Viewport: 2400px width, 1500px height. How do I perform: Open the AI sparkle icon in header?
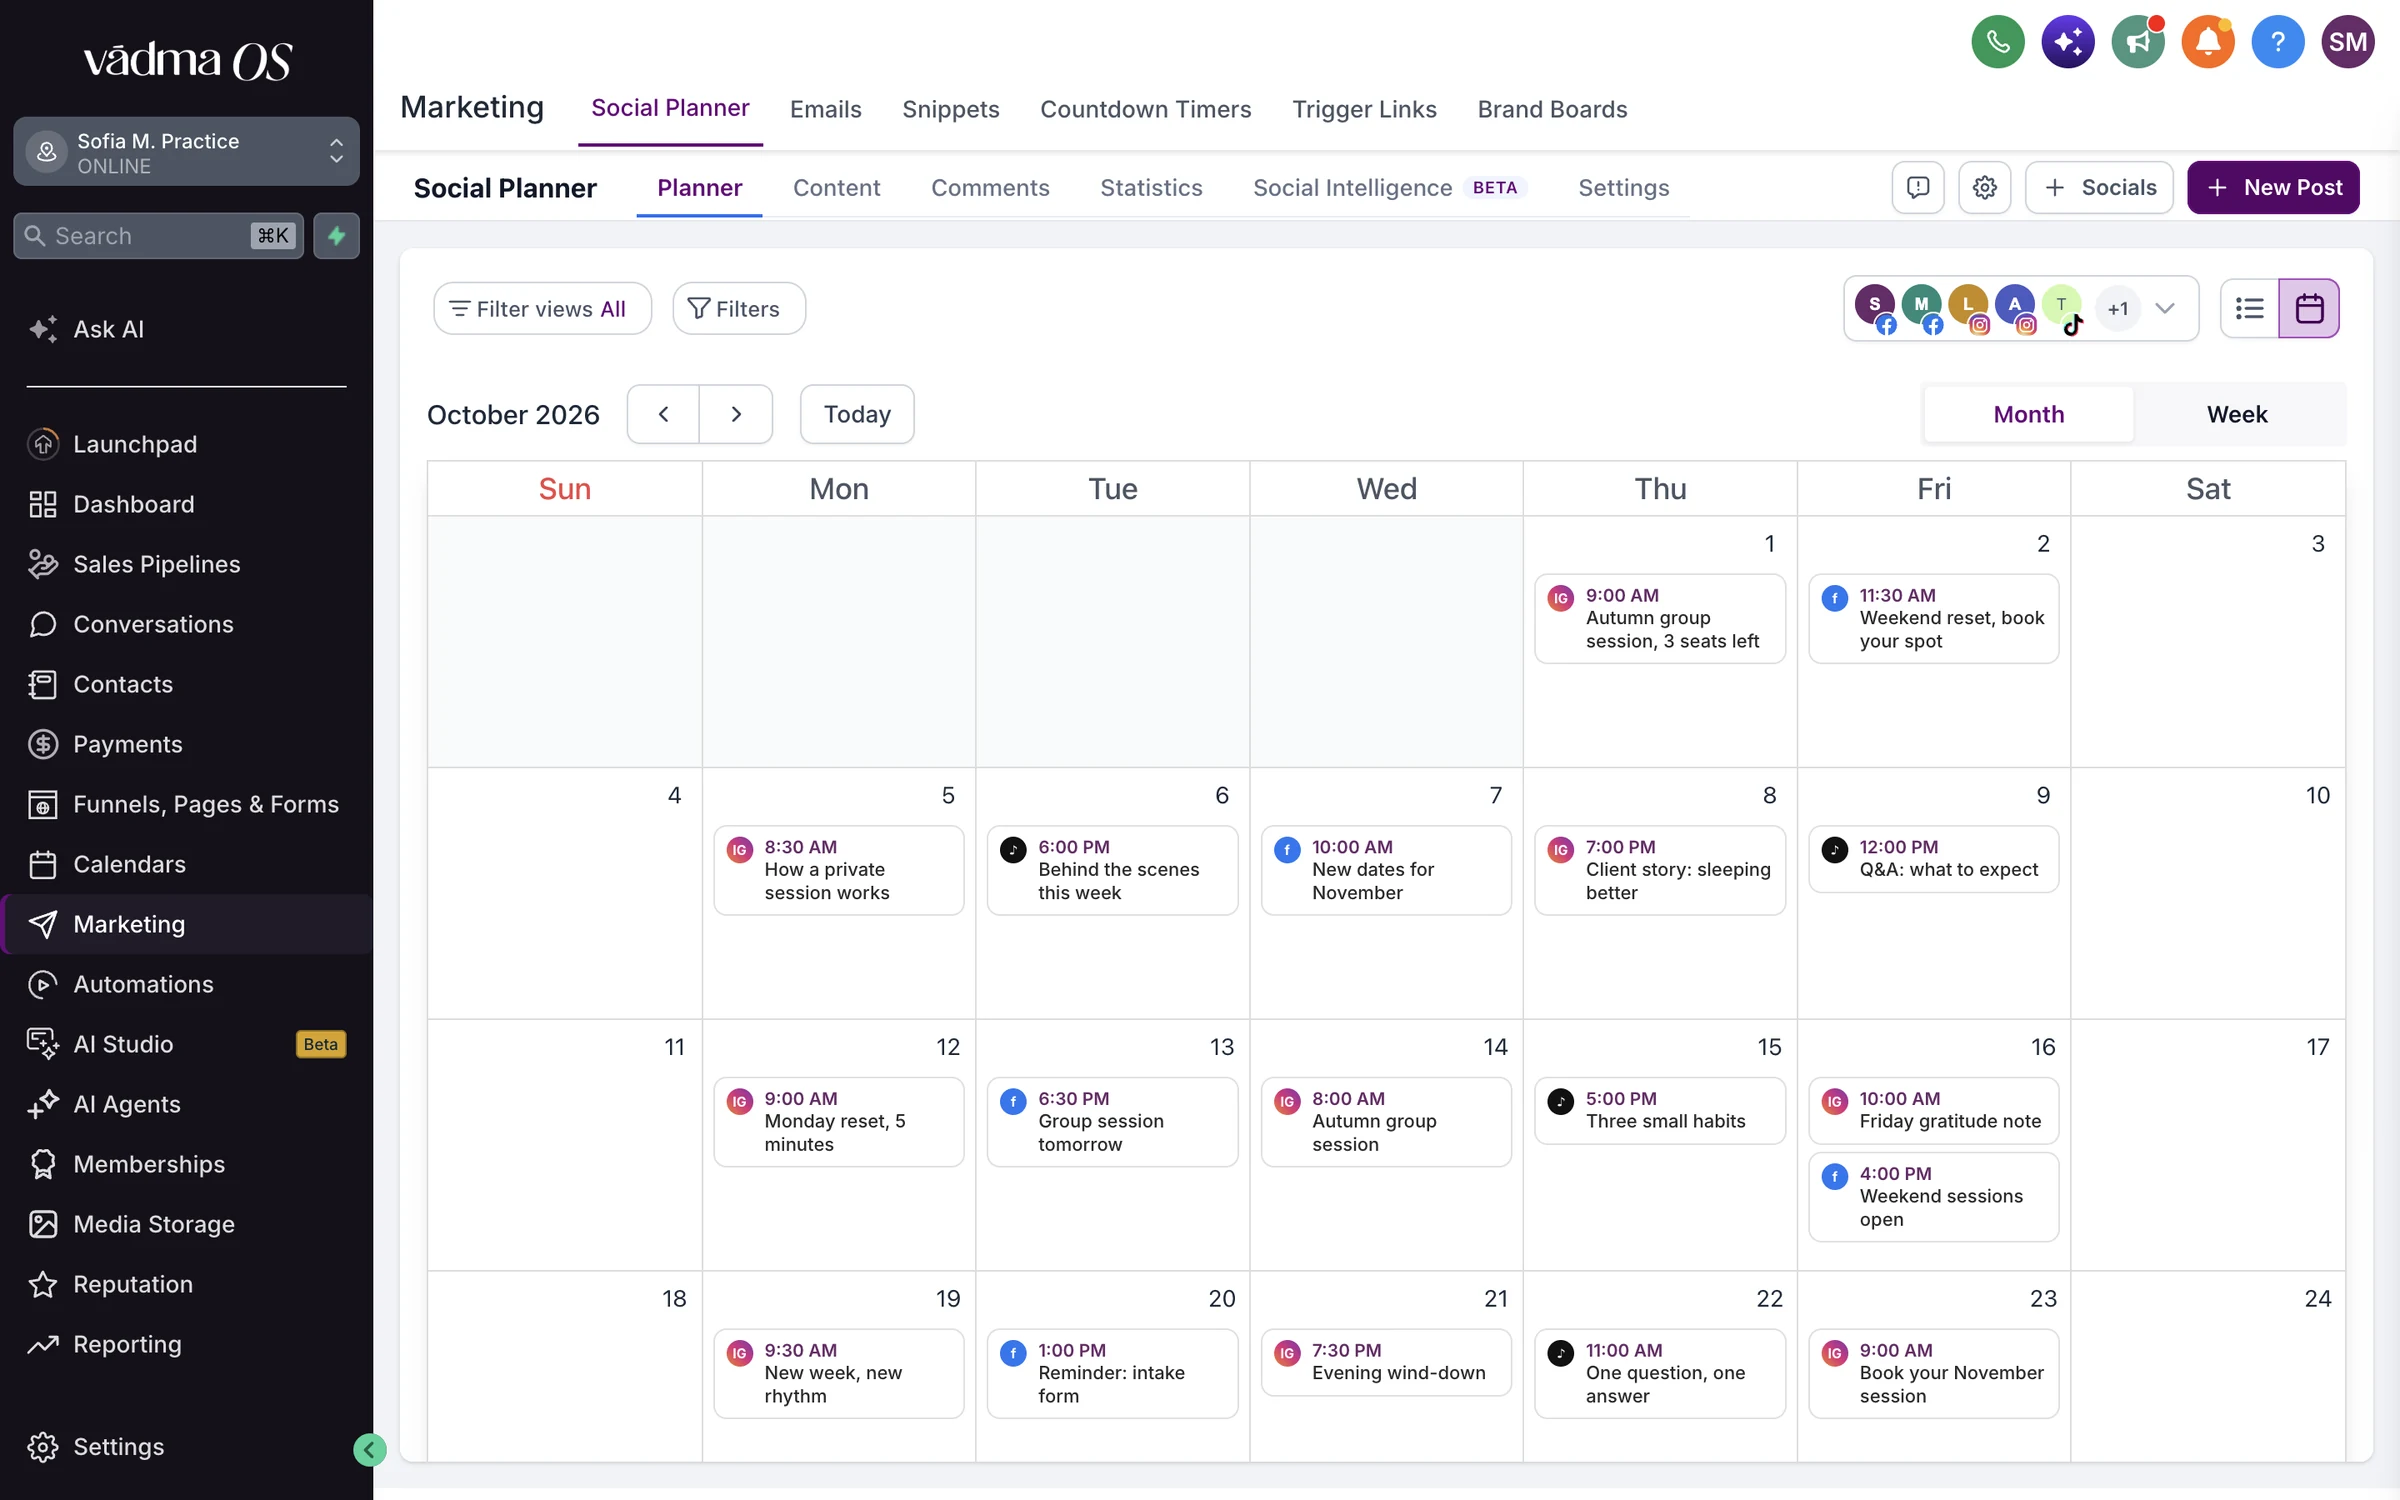tap(2067, 42)
